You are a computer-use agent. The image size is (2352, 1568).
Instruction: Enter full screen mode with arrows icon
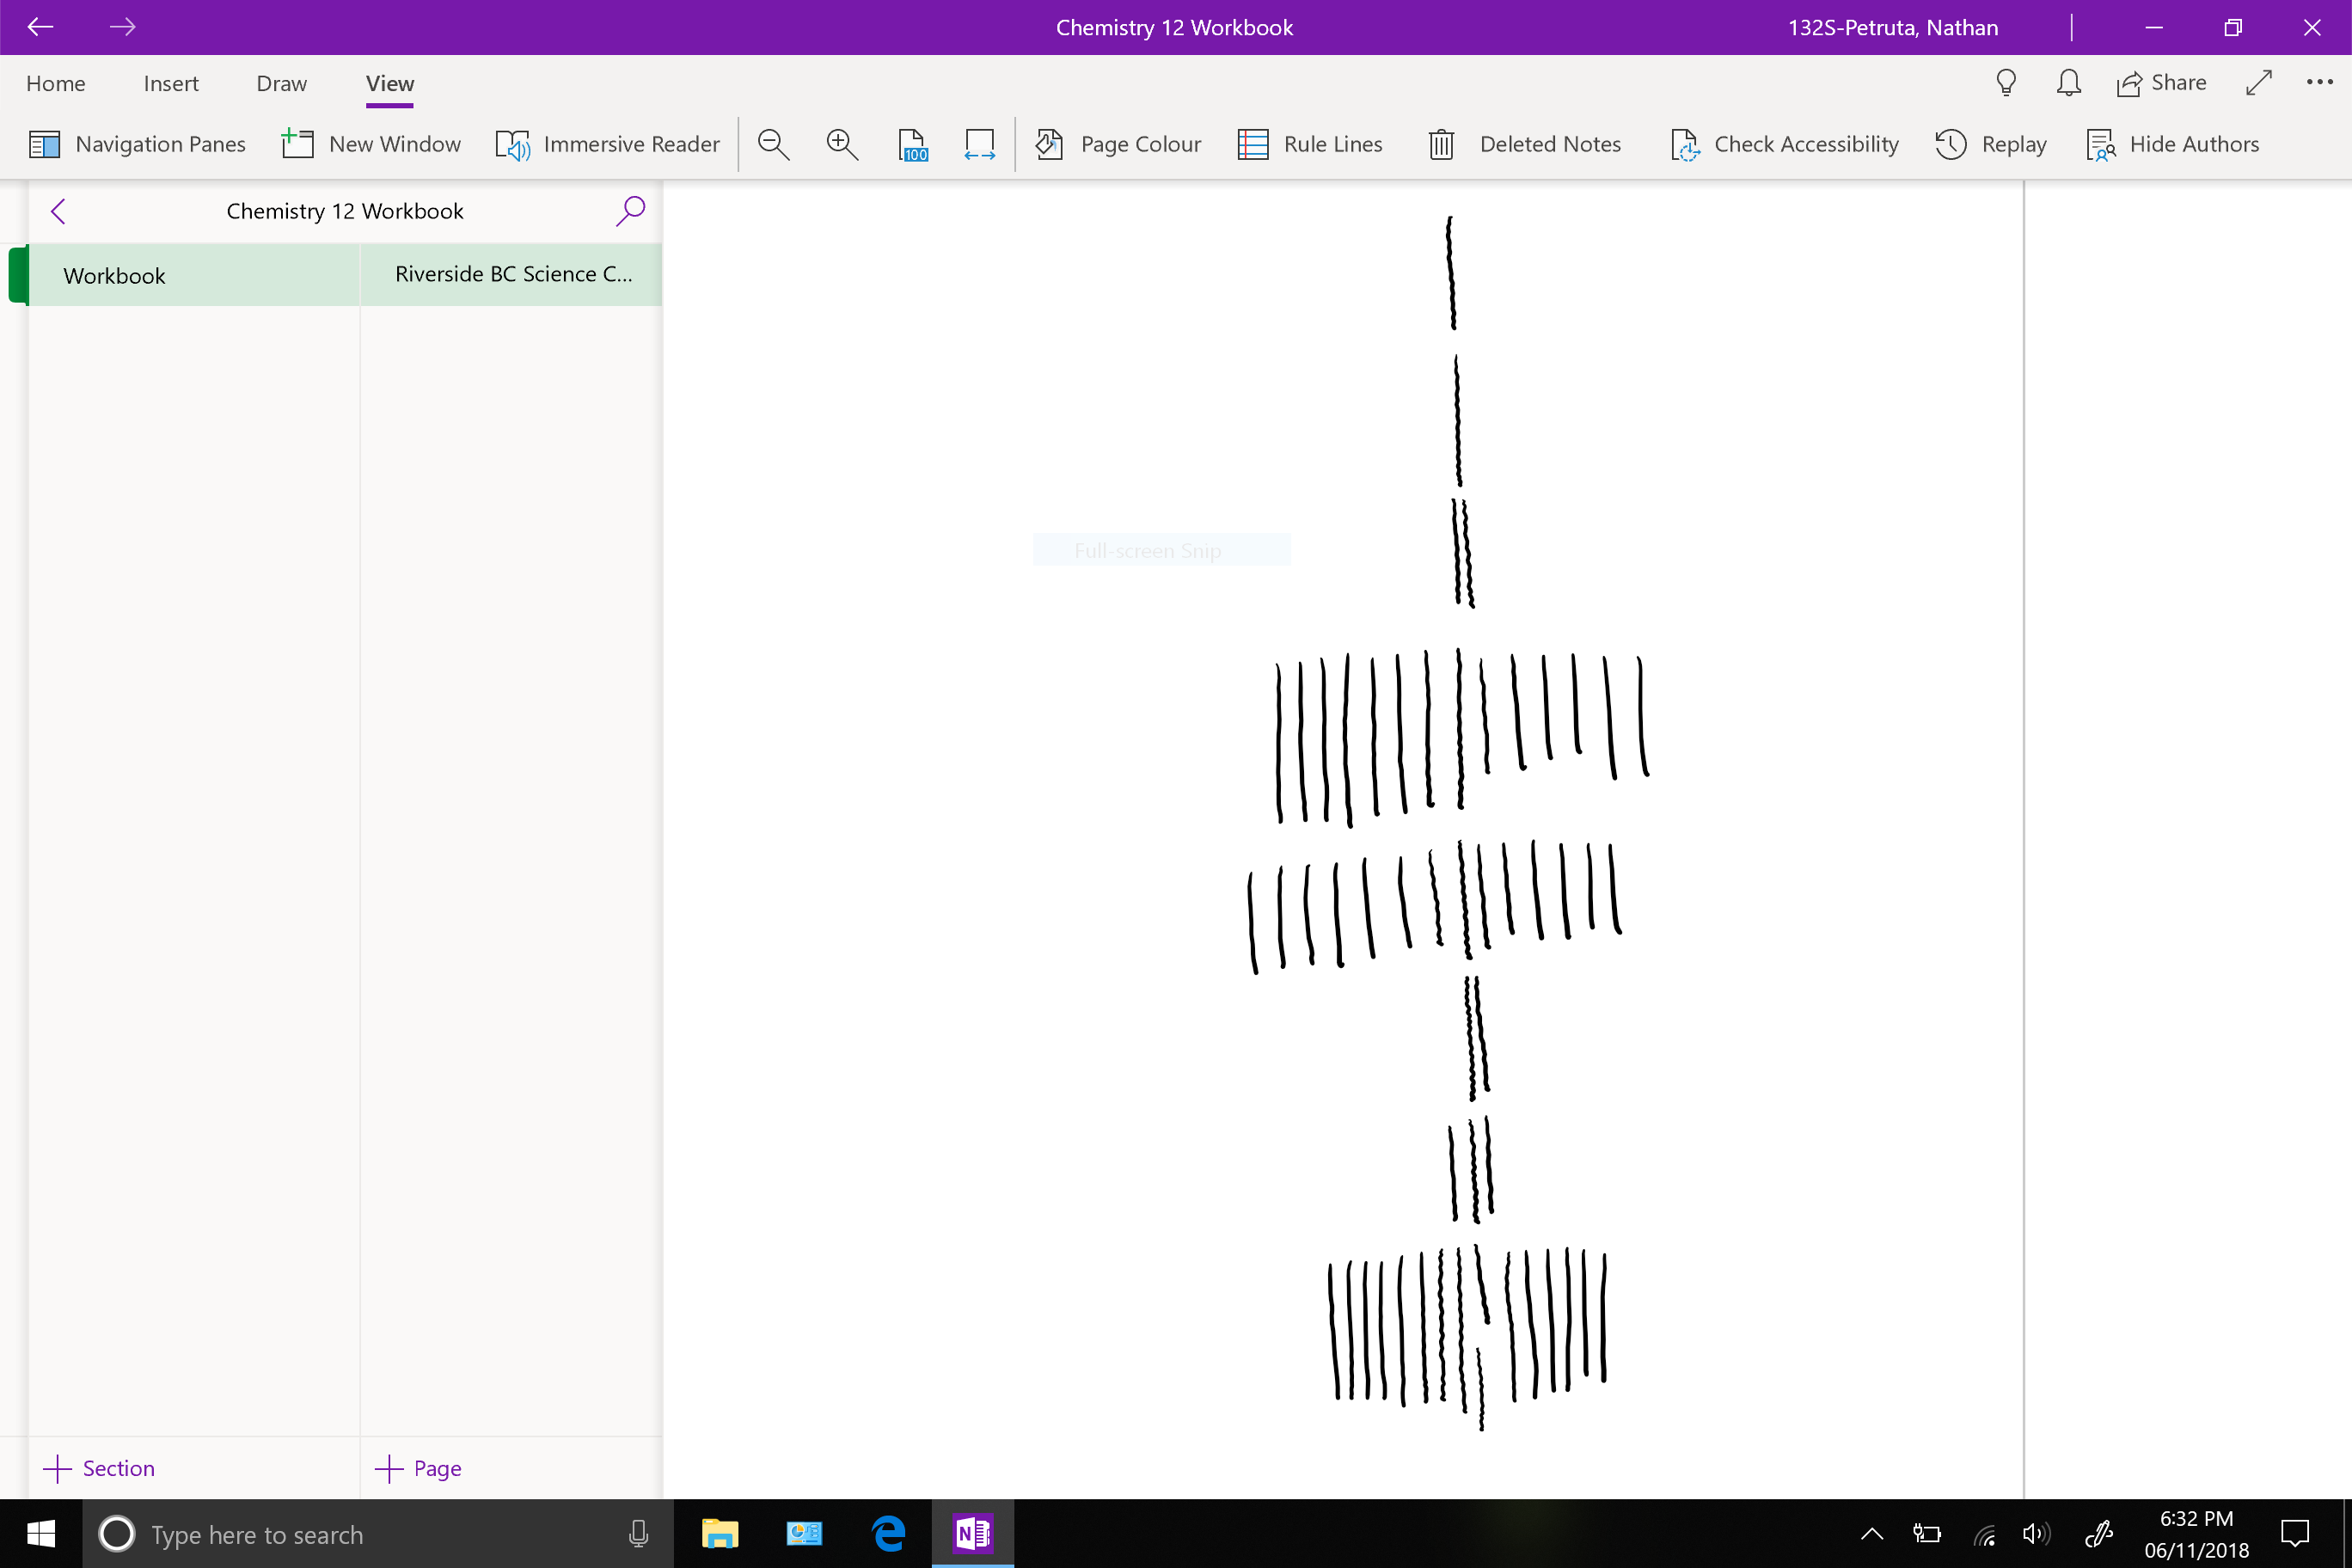point(2258,83)
